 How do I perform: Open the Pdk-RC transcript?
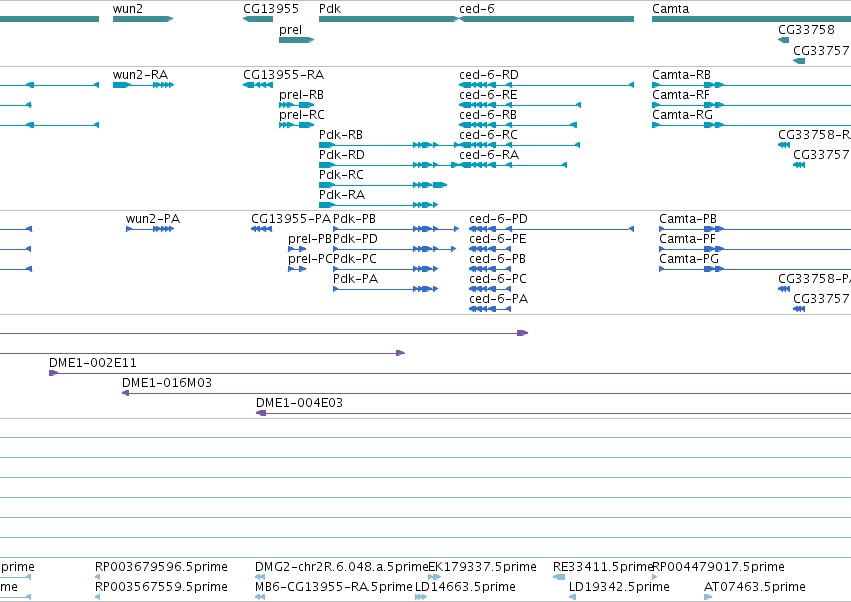341,175
